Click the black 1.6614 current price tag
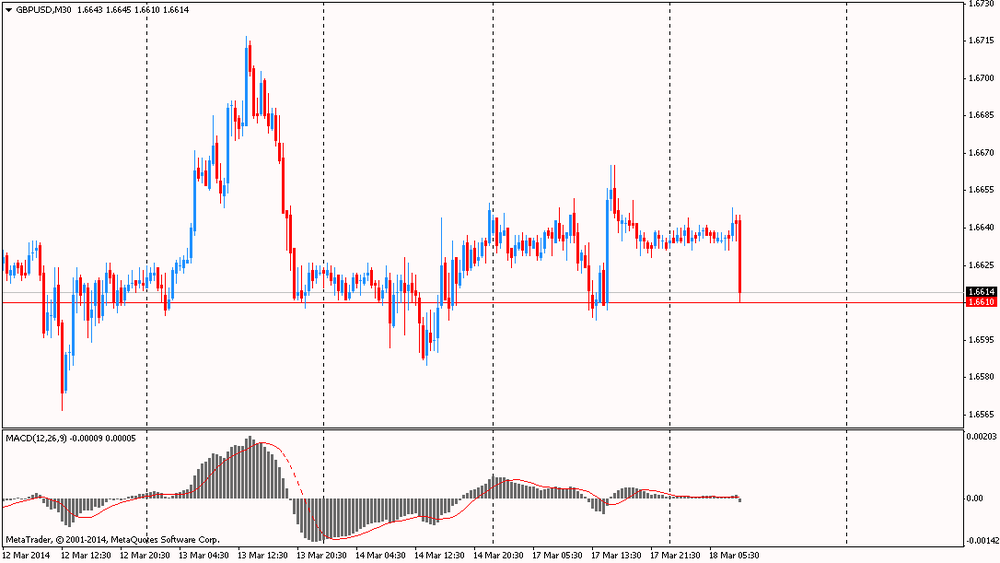Image resolution: width=1000 pixels, height=563 pixels. pyautogui.click(x=981, y=292)
